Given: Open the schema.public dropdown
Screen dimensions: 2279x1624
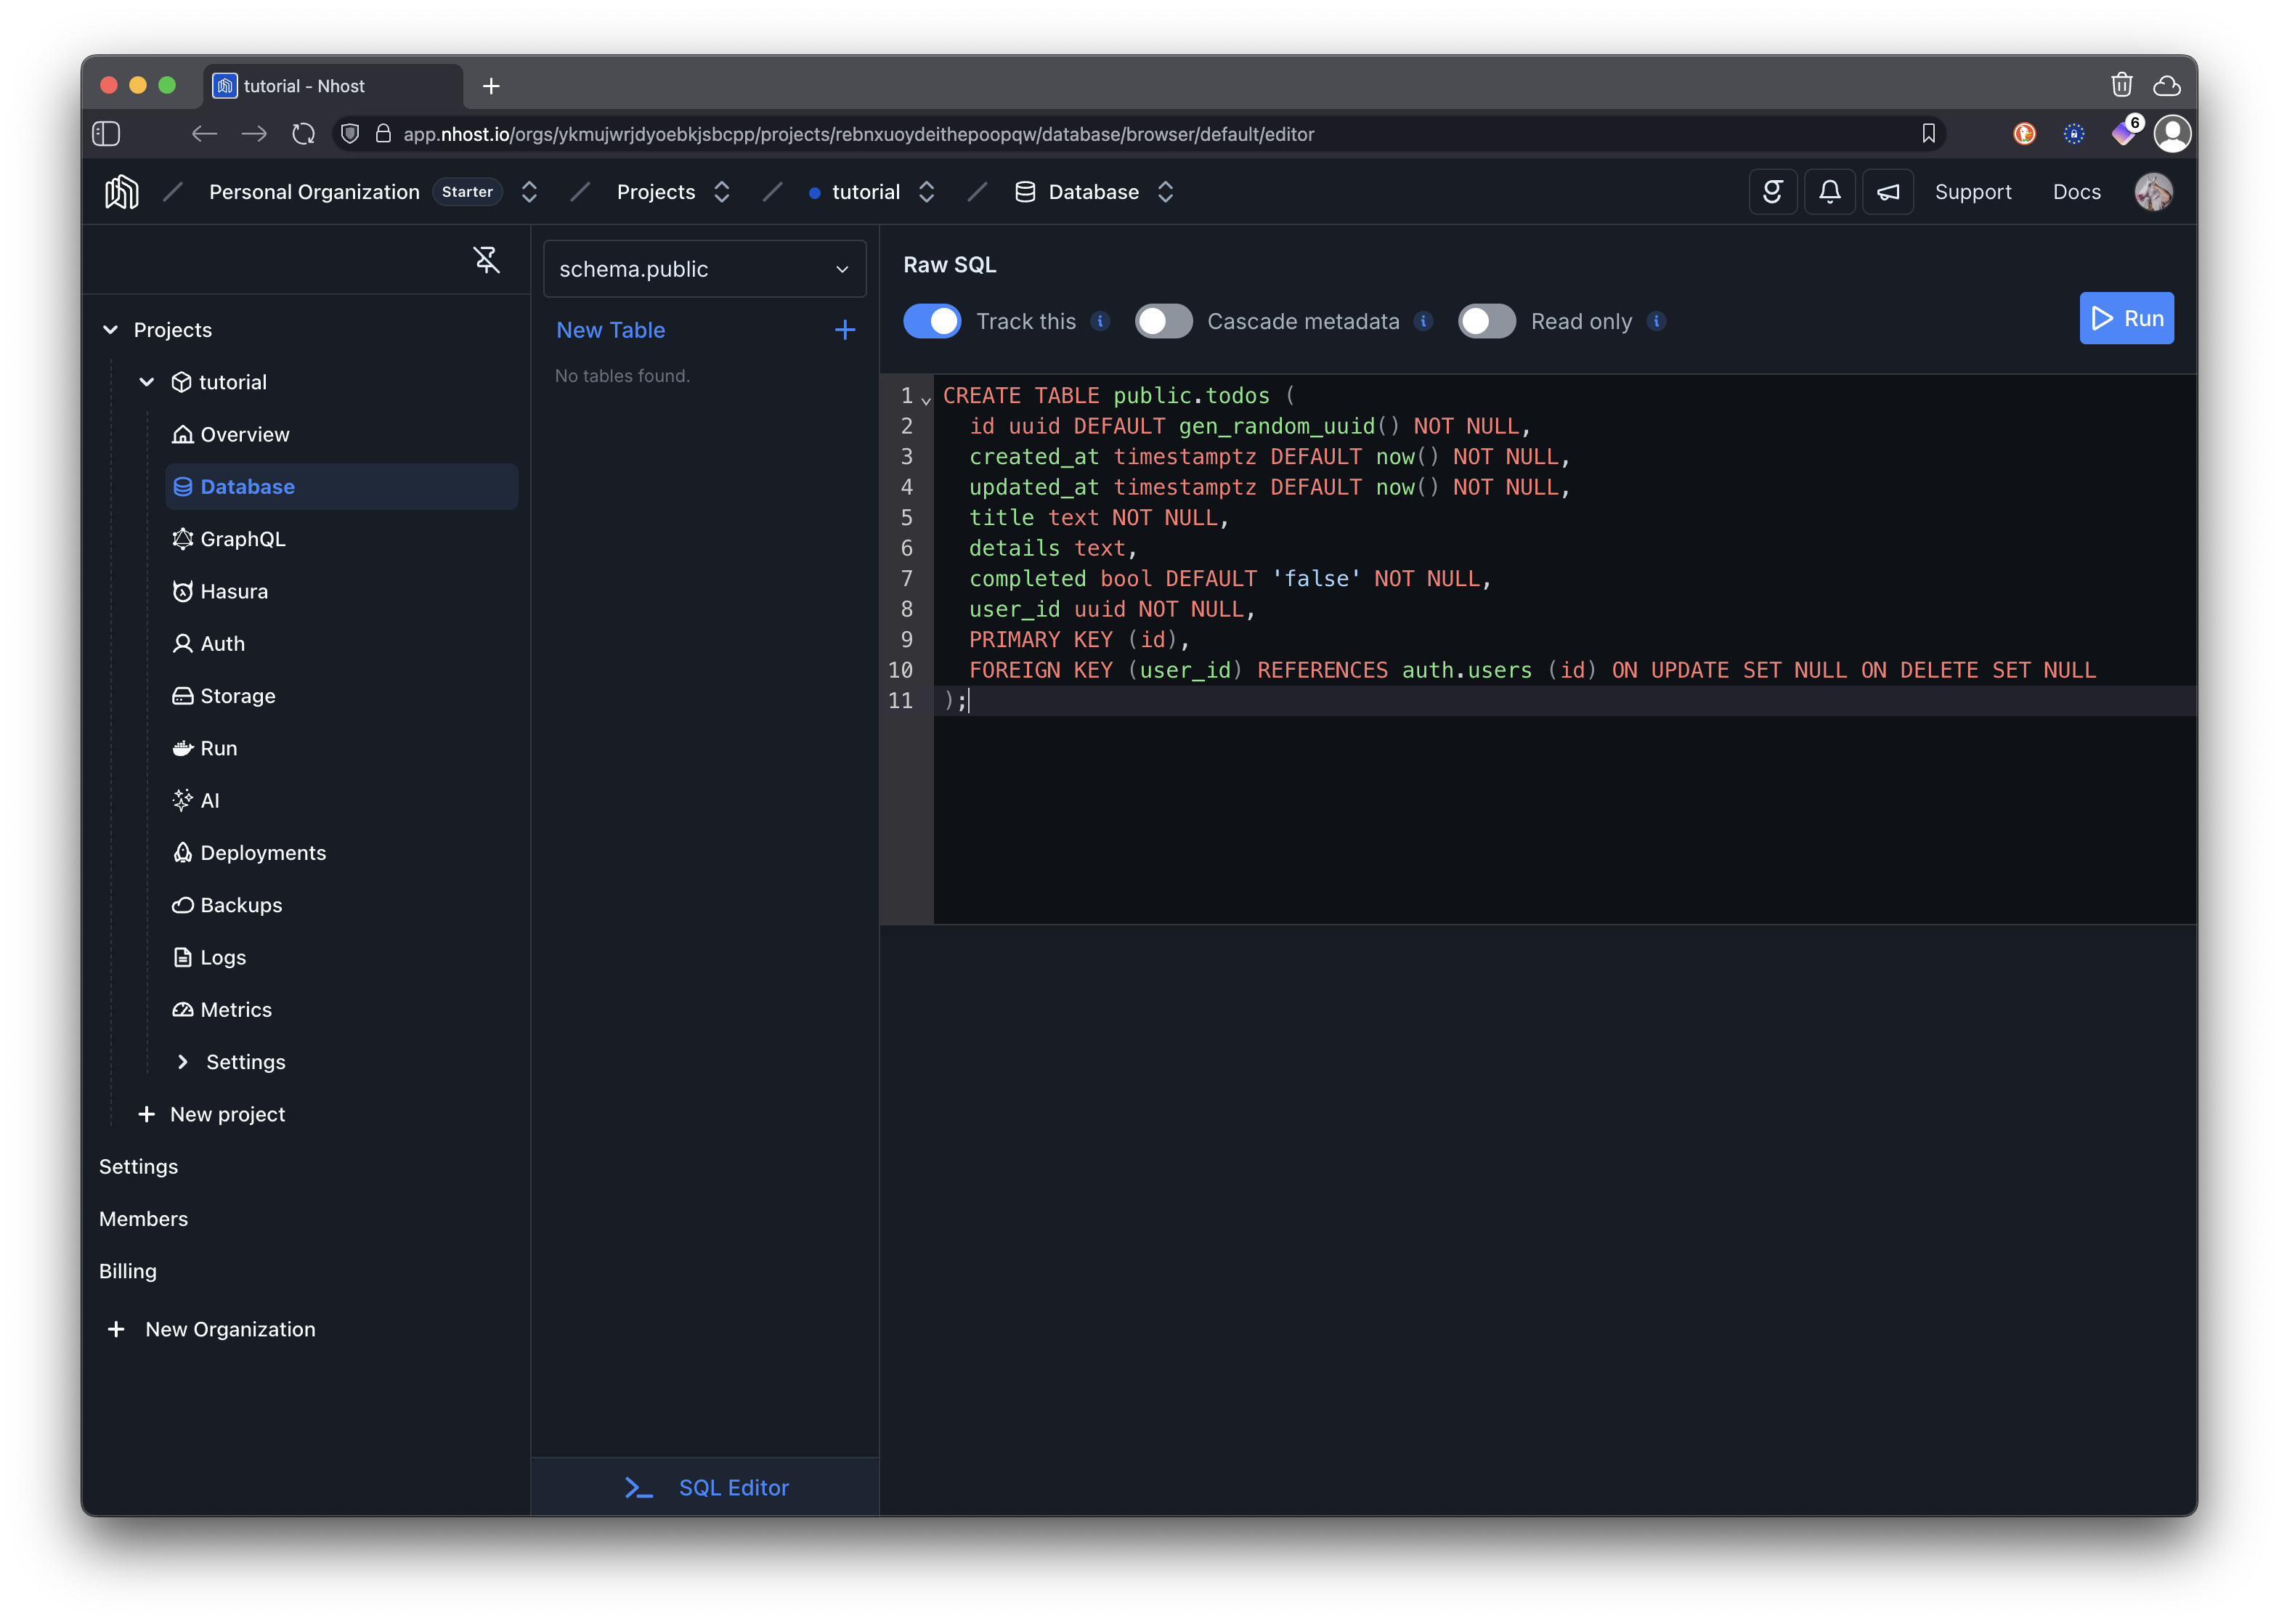Looking at the screenshot, I should coord(704,268).
